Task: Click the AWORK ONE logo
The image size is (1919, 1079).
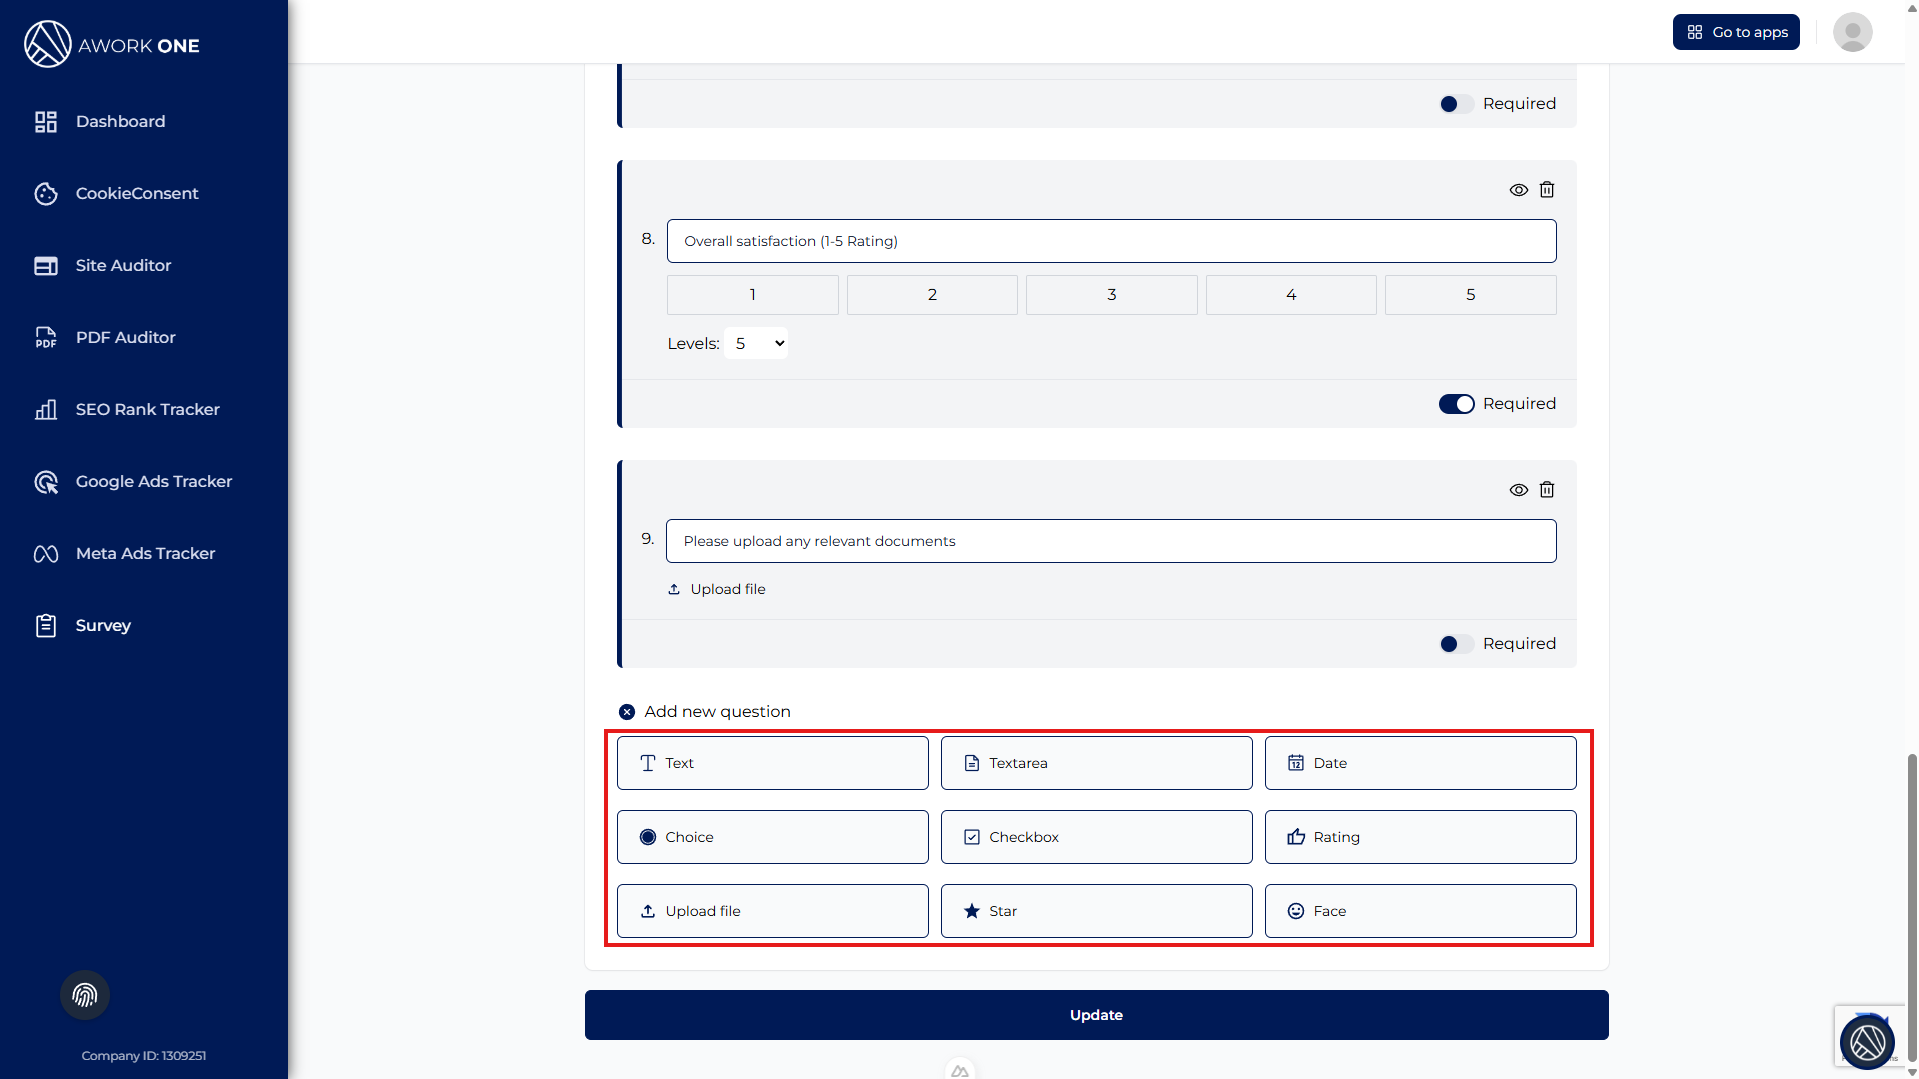Action: click(x=112, y=45)
